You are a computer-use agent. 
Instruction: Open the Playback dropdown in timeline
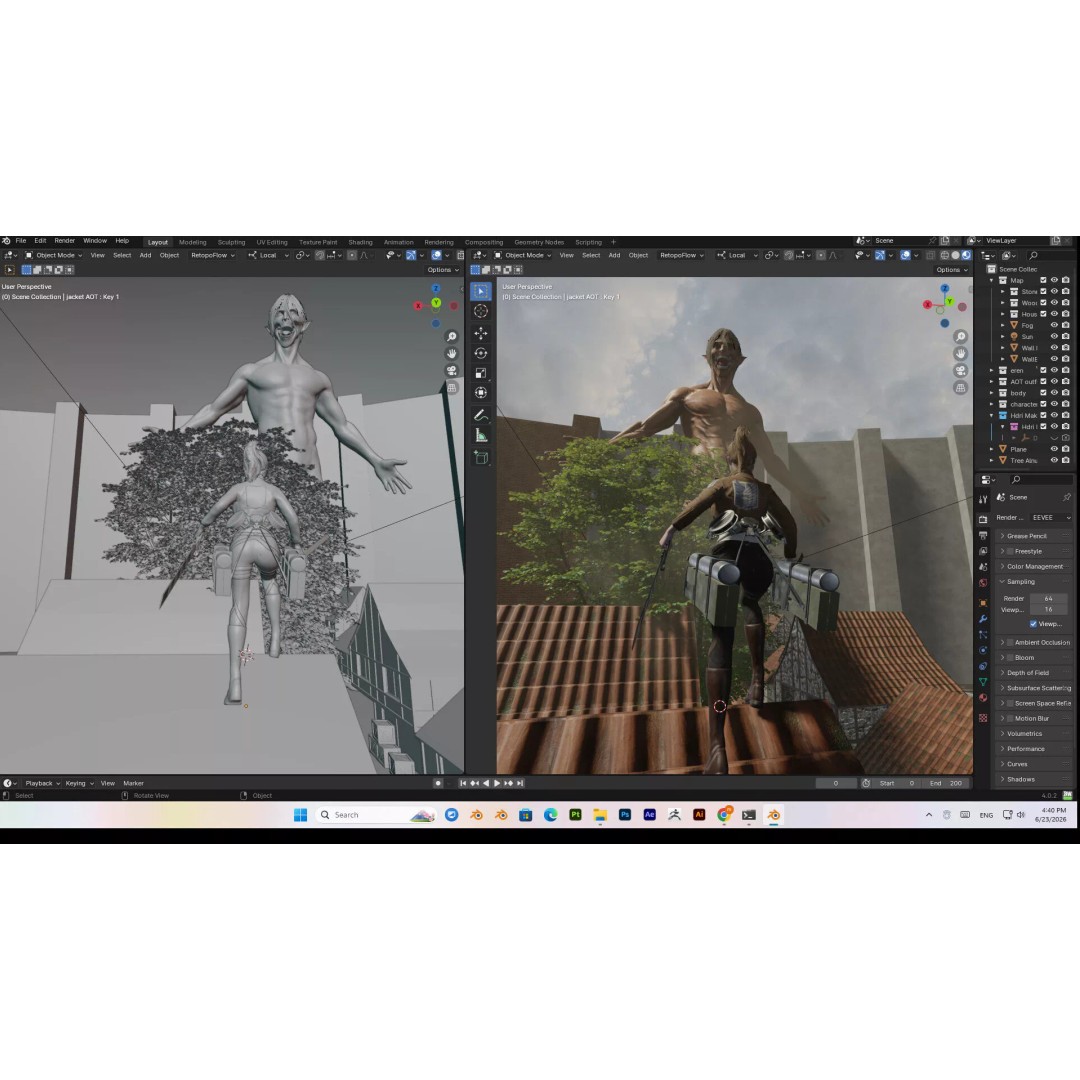point(42,783)
